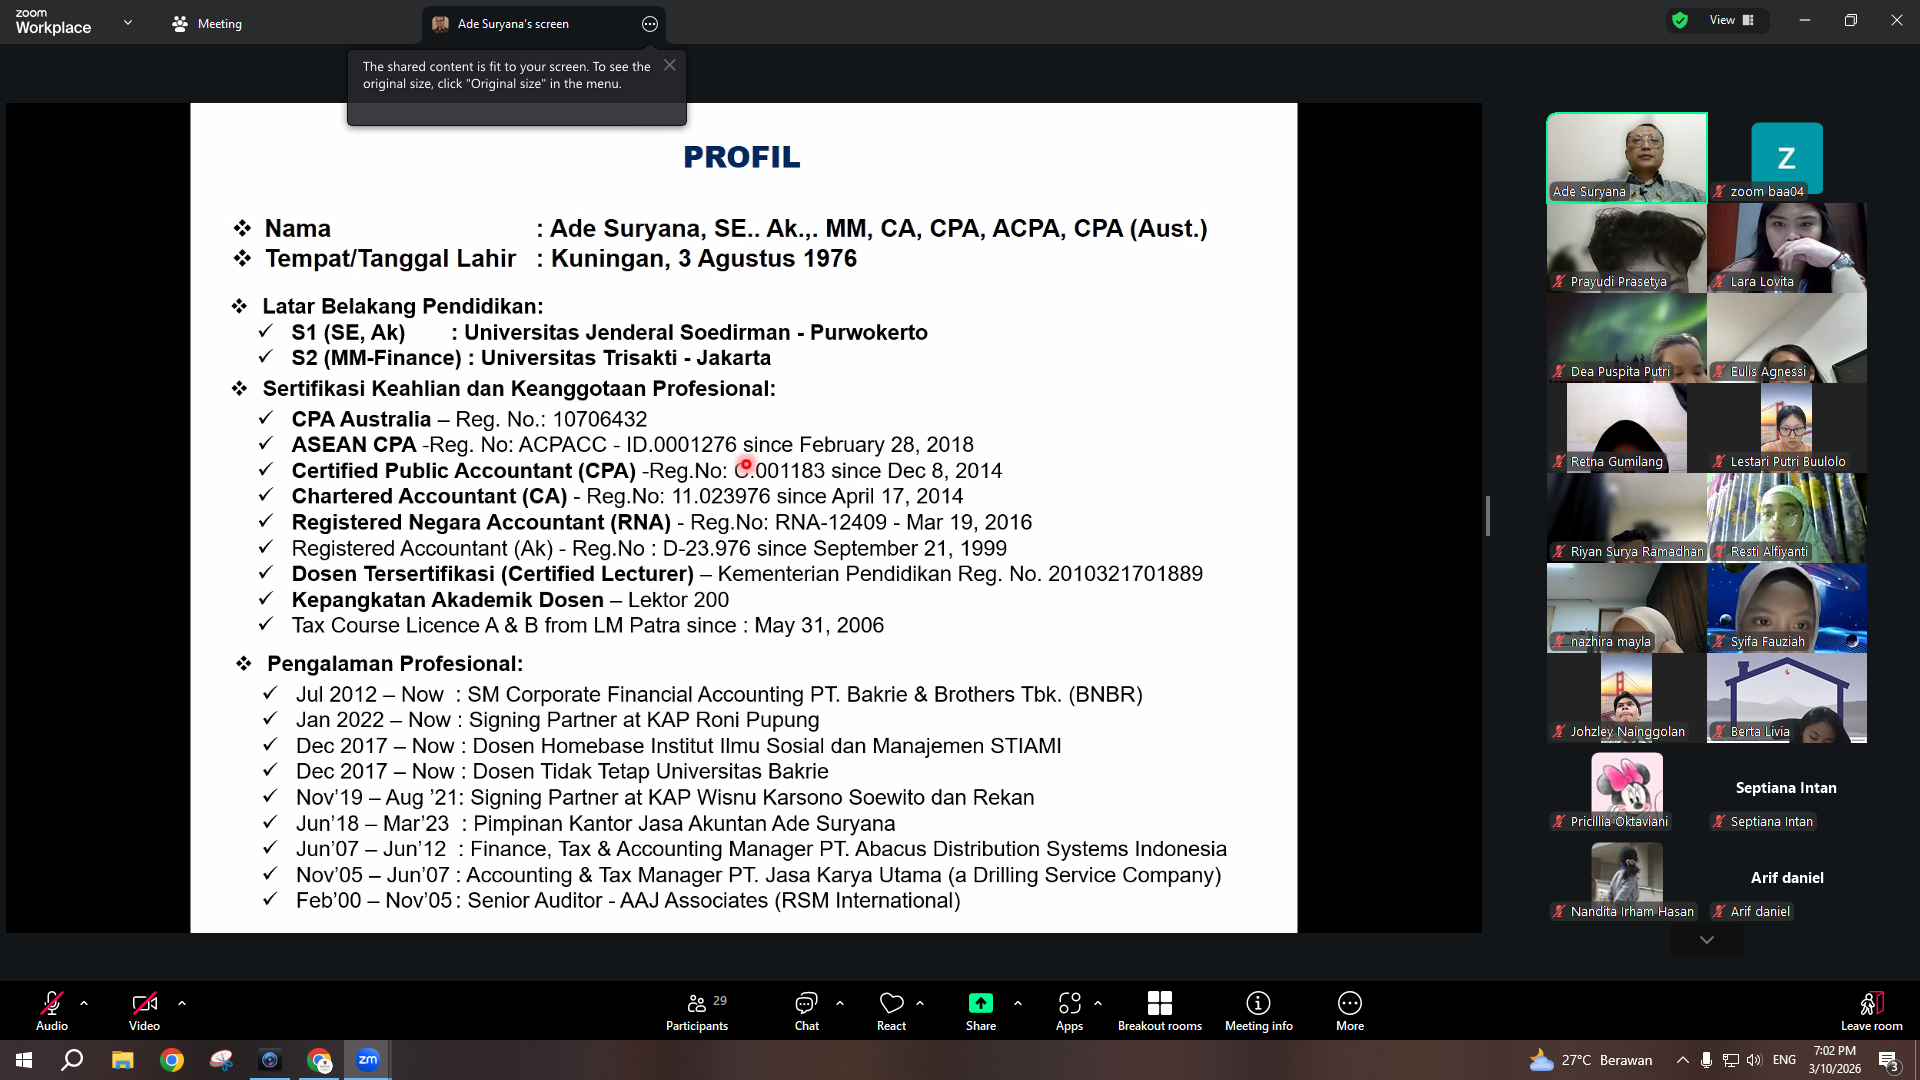Select Nandita Irham Hasan's tile

pyautogui.click(x=1627, y=878)
